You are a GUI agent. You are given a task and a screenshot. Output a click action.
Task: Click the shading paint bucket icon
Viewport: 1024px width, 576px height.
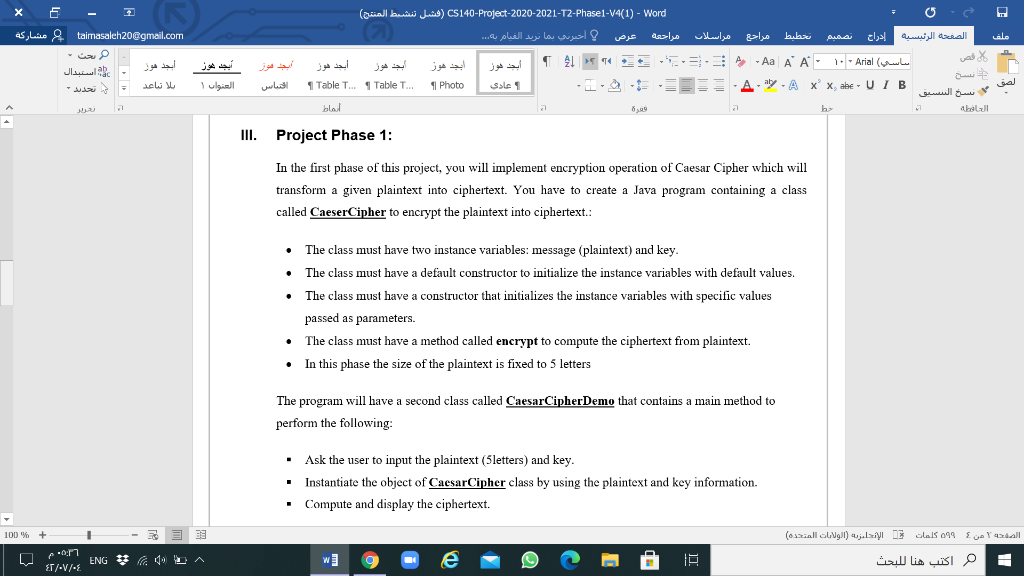[614, 86]
